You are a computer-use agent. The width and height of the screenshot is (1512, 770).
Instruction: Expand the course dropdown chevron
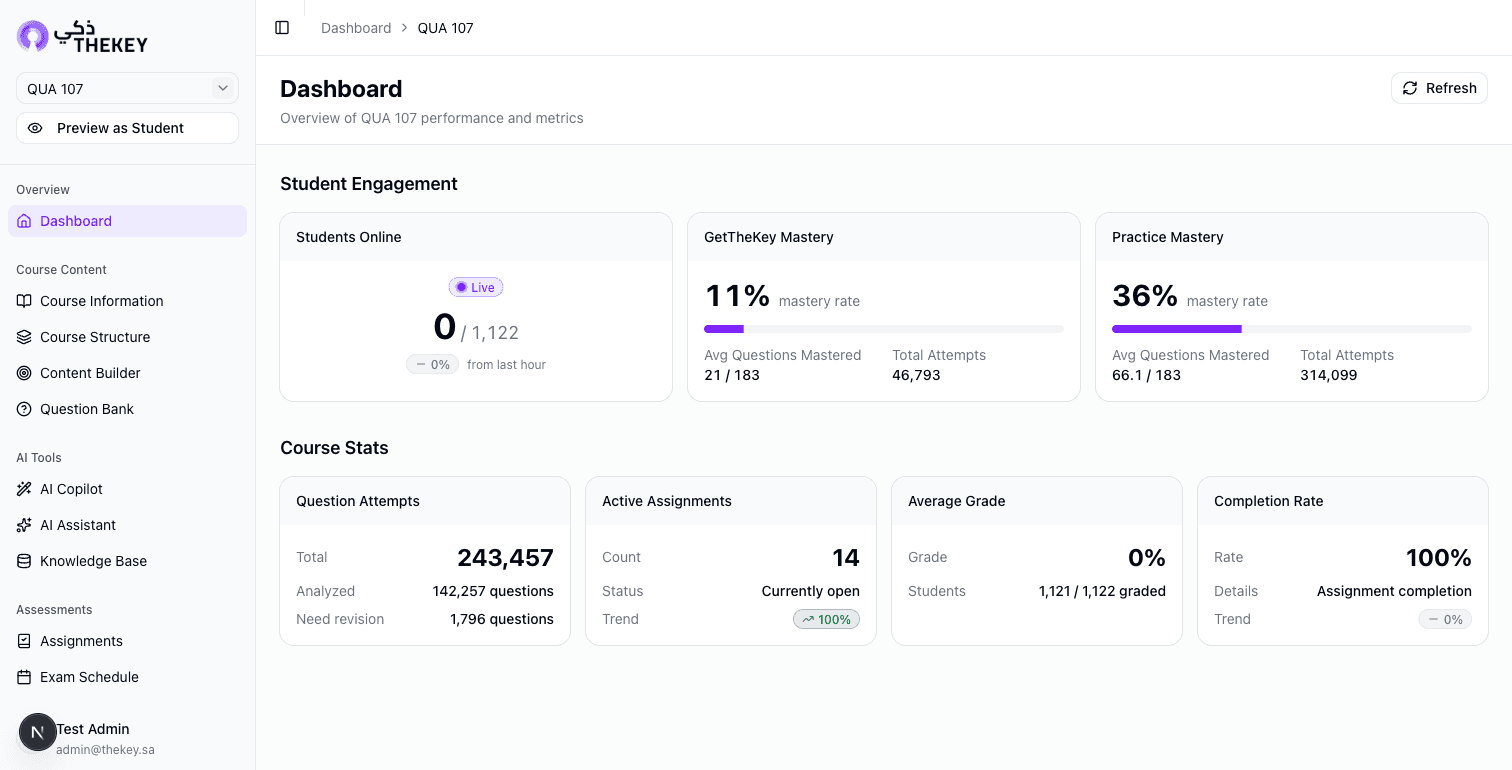(x=223, y=88)
